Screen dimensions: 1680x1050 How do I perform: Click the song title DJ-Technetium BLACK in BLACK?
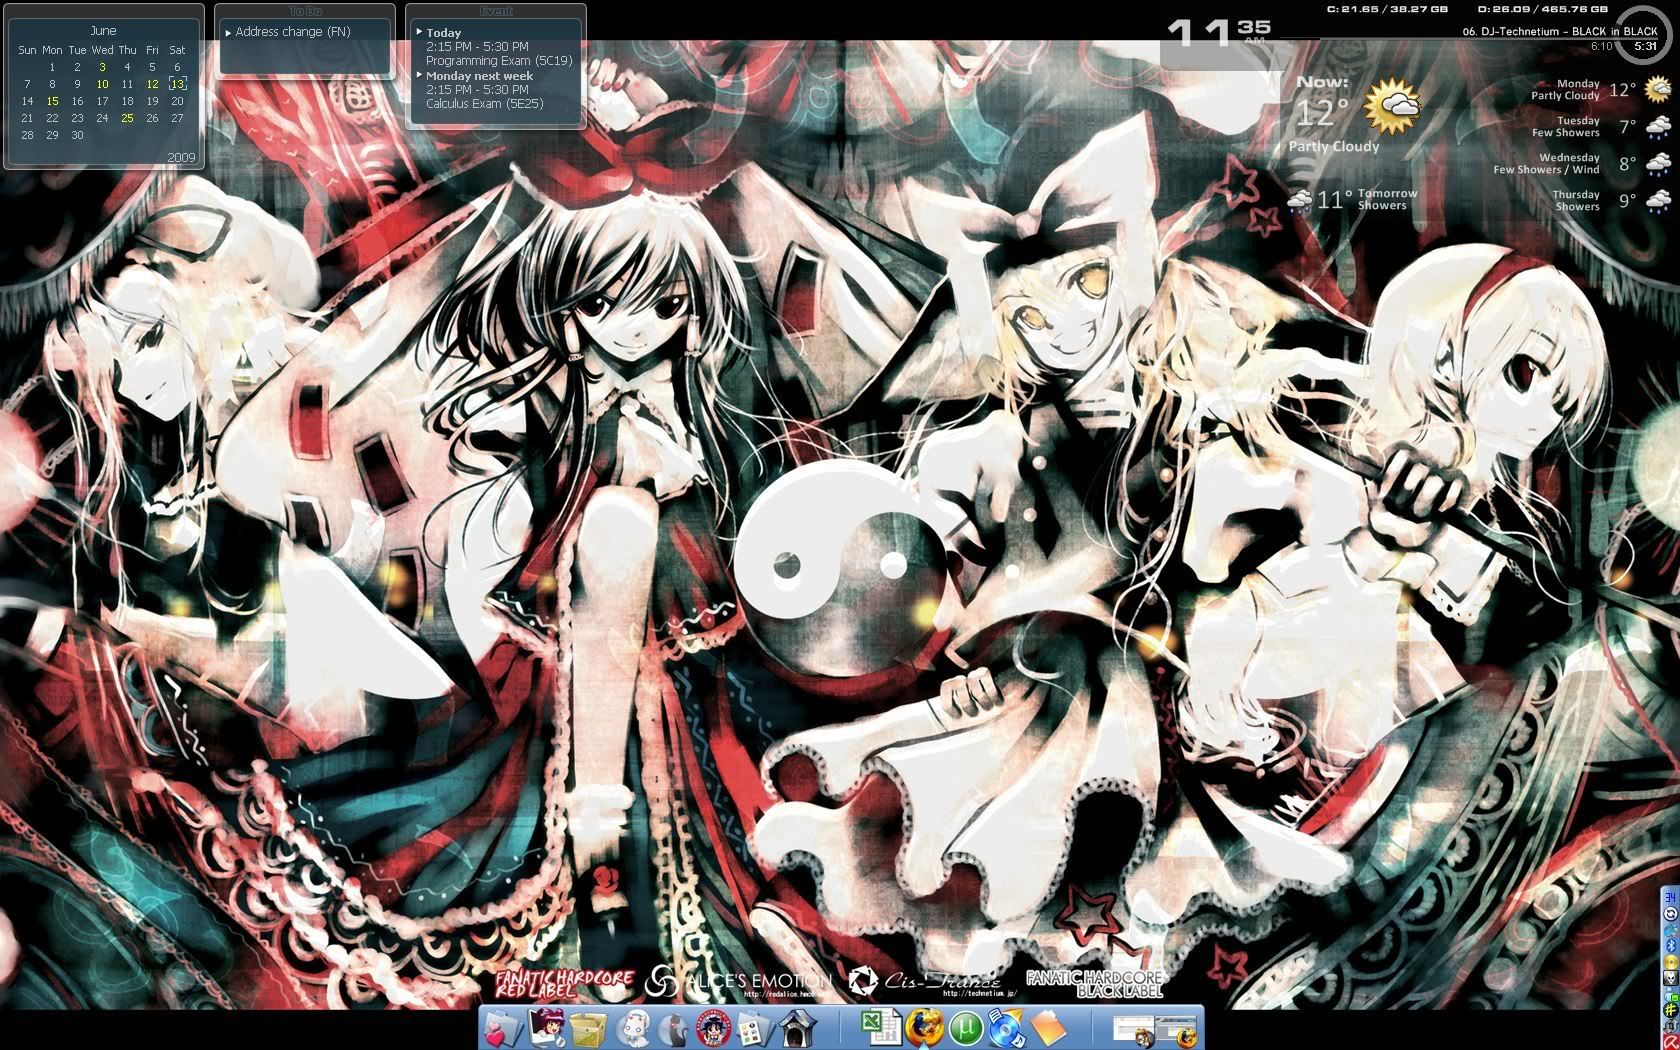[x=1559, y=32]
